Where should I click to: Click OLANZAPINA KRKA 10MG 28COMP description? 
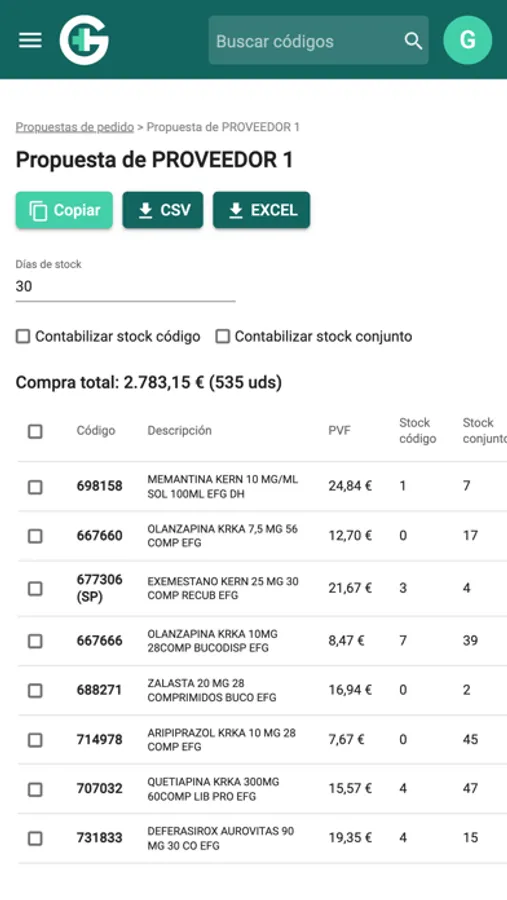click(x=212, y=641)
